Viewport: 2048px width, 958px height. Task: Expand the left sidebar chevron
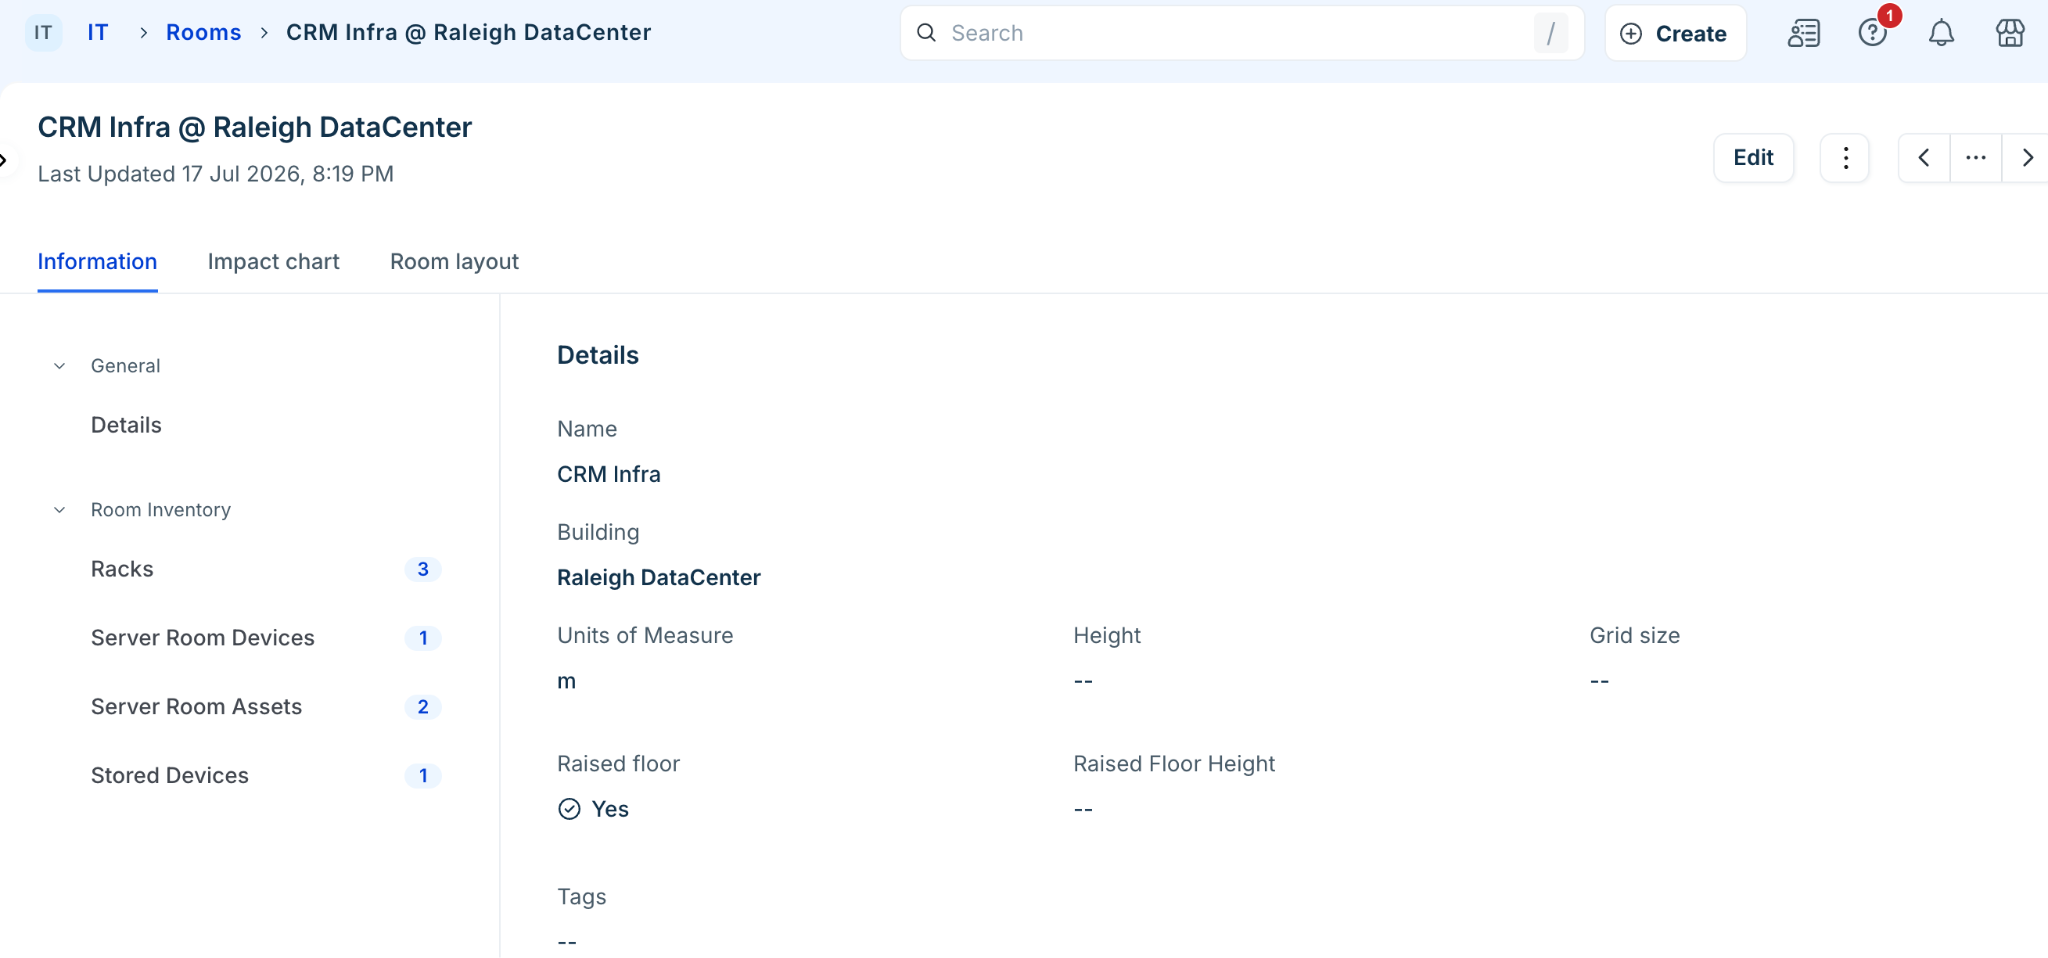coord(5,160)
